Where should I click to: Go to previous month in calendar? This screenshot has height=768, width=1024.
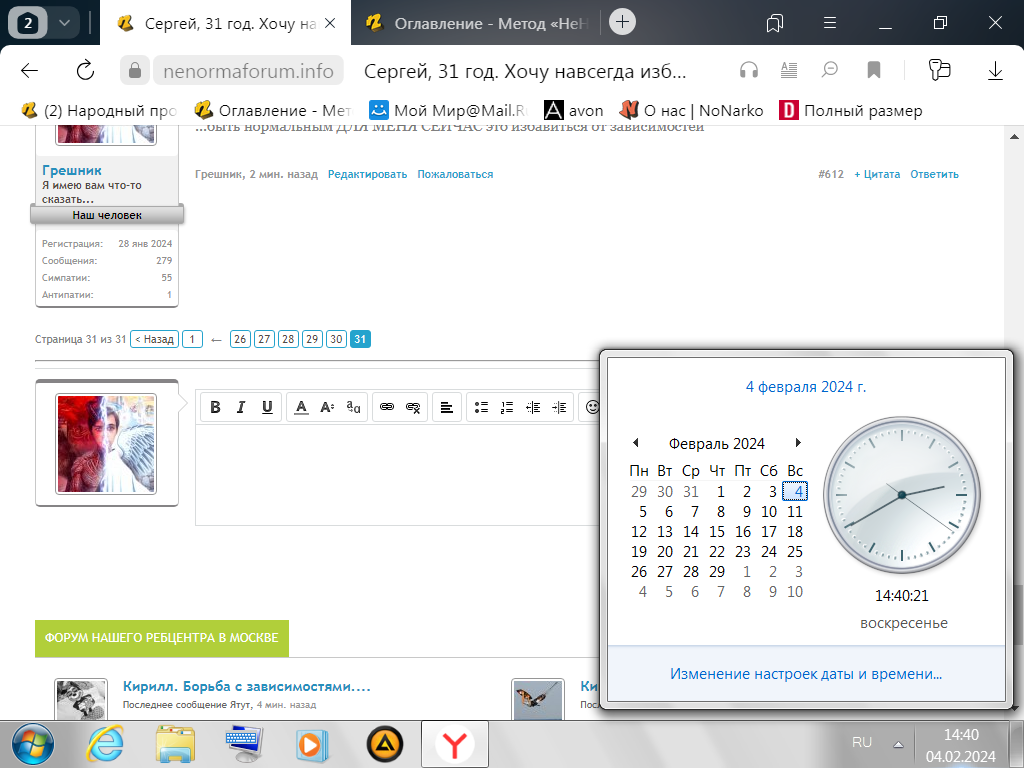click(x=635, y=443)
